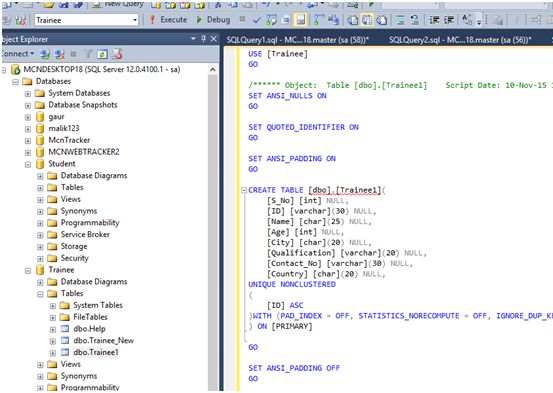Click the 'SET QUOTED_IDENTIFIER ON' line

(x=303, y=127)
